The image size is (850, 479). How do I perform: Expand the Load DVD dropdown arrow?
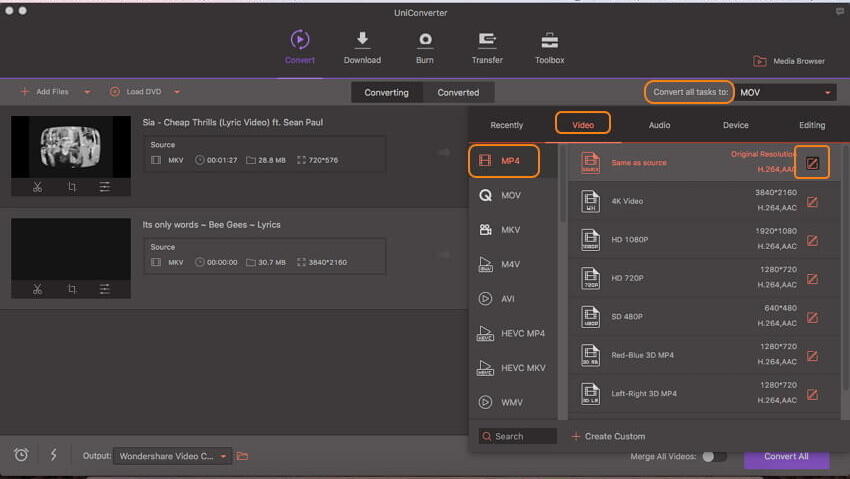pyautogui.click(x=177, y=92)
